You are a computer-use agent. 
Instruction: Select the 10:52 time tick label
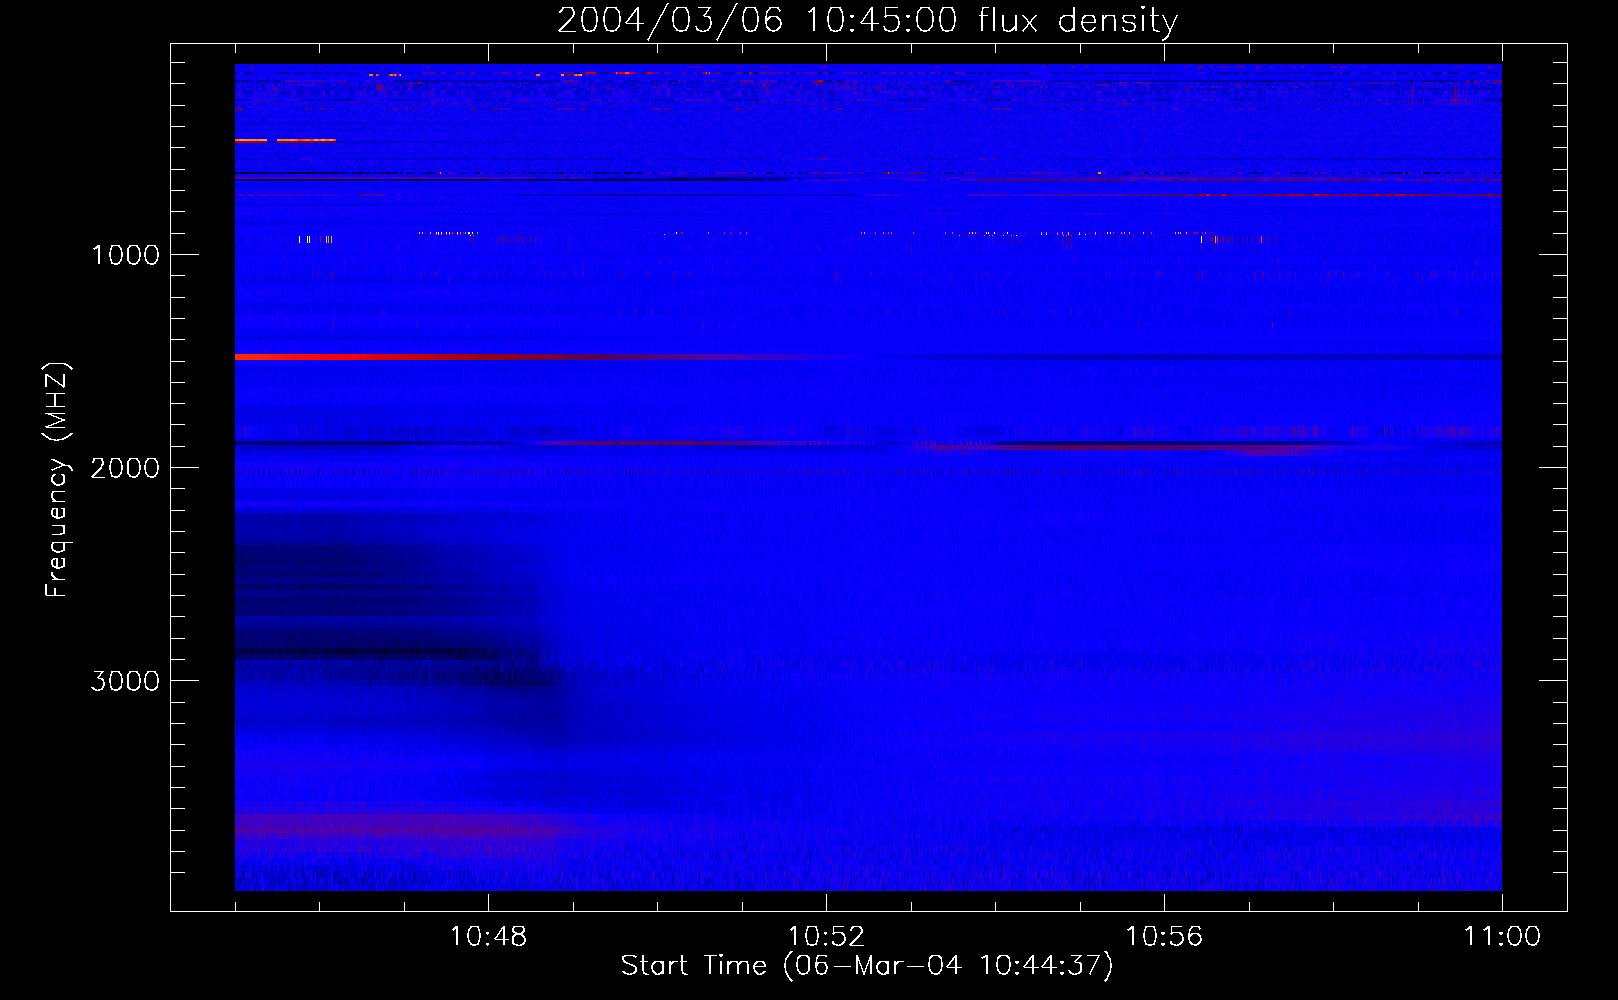click(x=826, y=937)
